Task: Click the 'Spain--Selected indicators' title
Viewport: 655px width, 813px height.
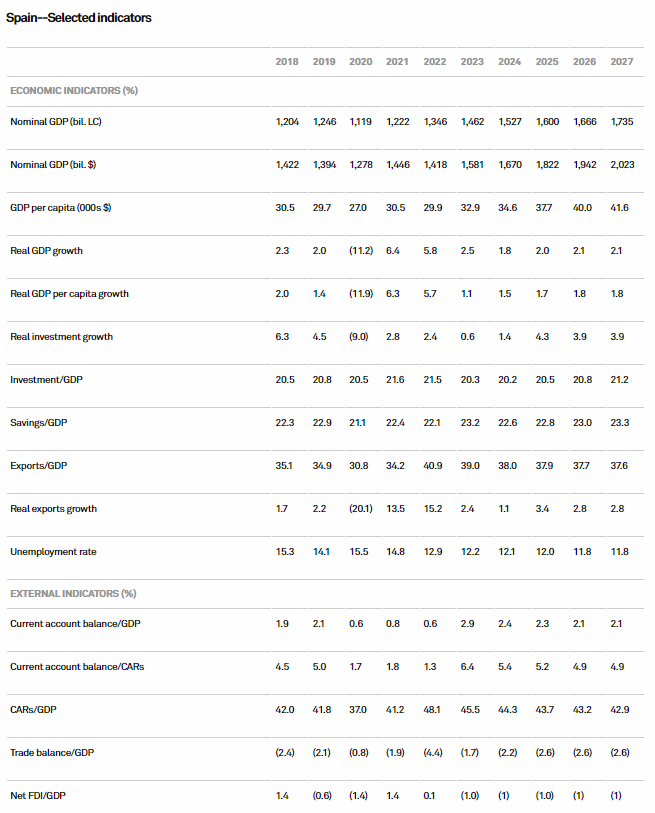Action: click(80, 18)
